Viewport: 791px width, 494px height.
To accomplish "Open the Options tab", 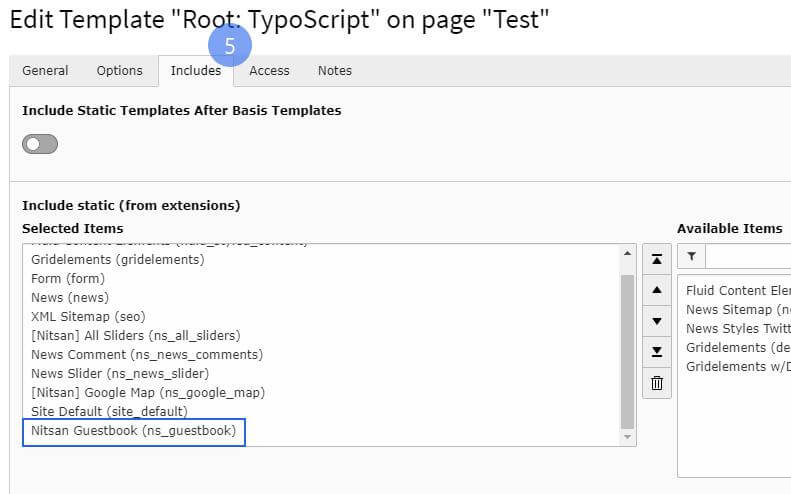I will pos(119,71).
